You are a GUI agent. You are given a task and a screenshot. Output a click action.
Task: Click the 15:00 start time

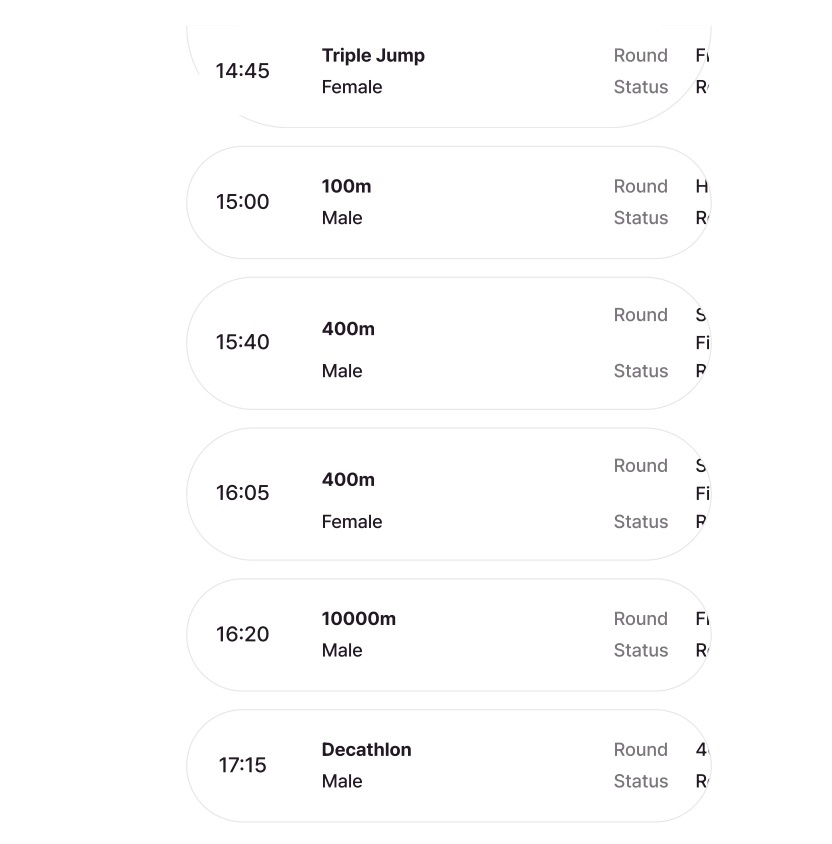(242, 202)
